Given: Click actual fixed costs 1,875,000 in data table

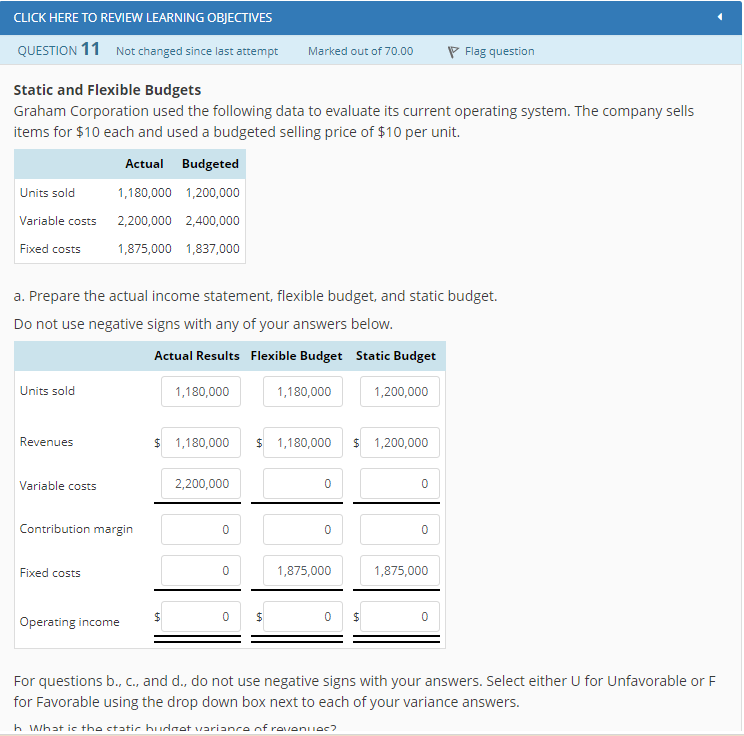Looking at the screenshot, I should click(144, 249).
